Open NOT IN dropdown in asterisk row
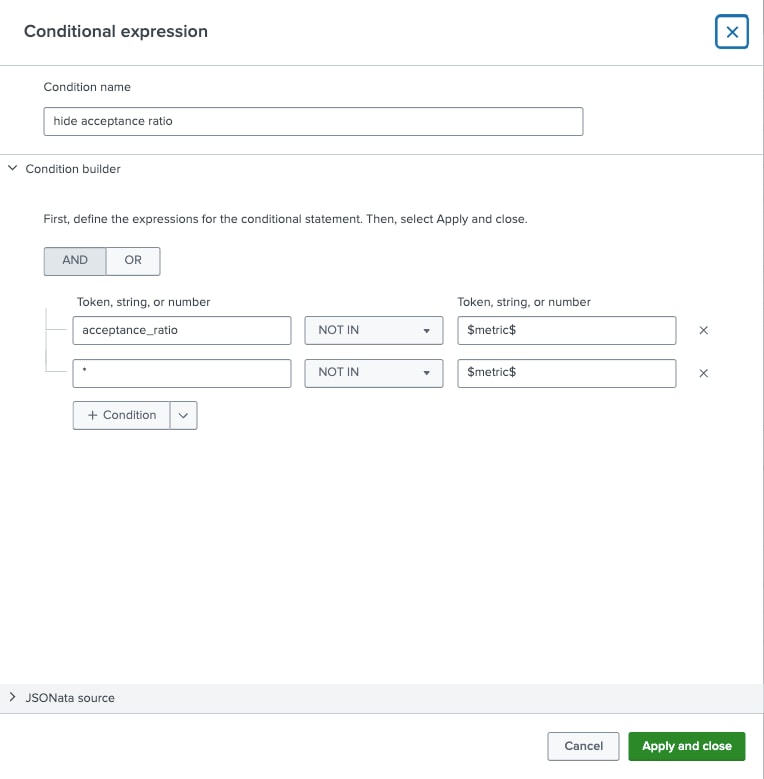 click(x=373, y=372)
